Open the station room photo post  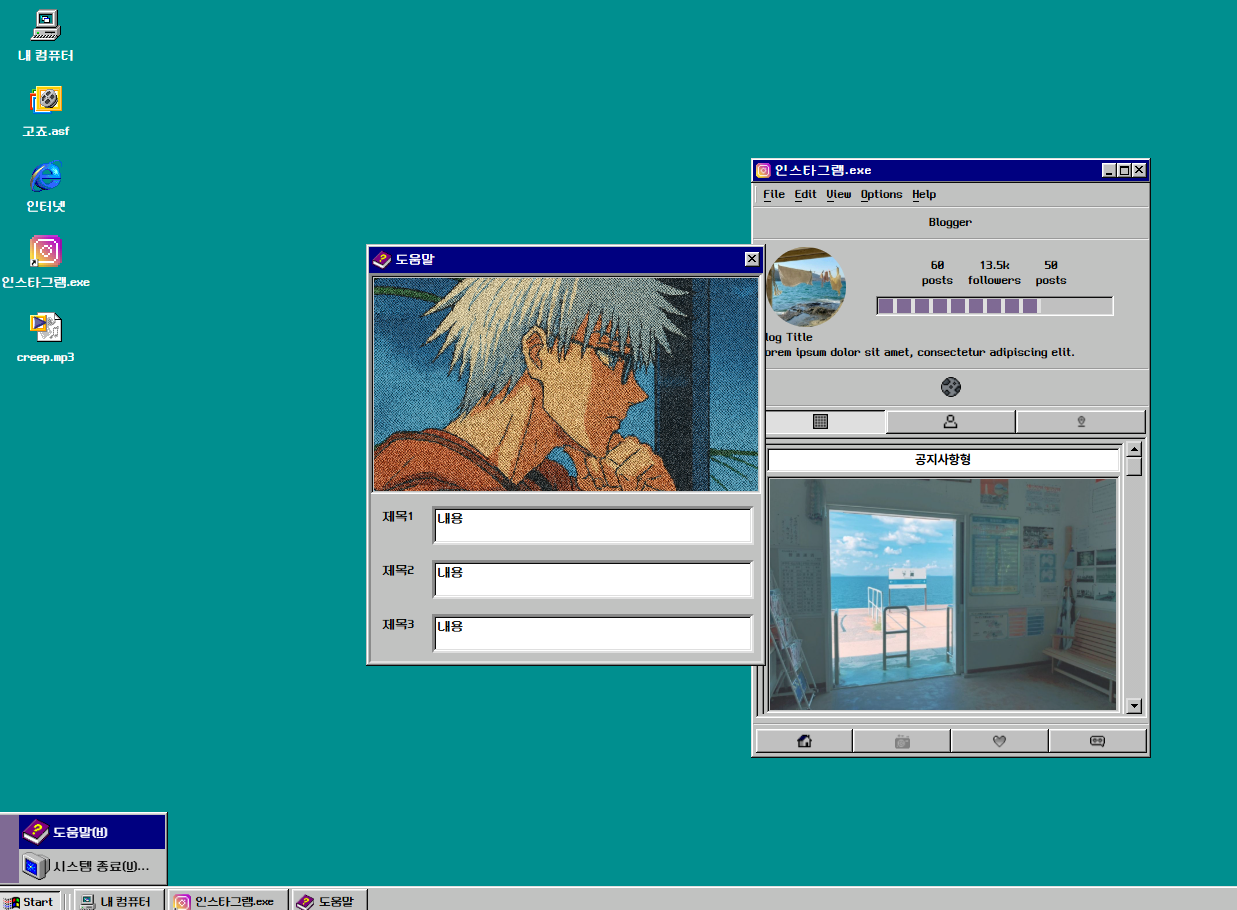point(942,594)
